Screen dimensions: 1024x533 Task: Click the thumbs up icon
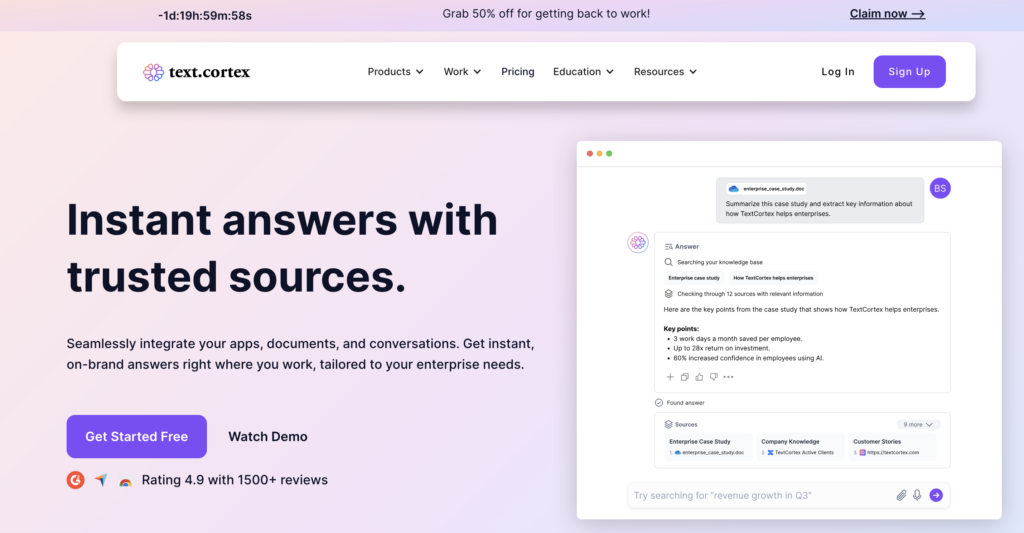point(699,377)
